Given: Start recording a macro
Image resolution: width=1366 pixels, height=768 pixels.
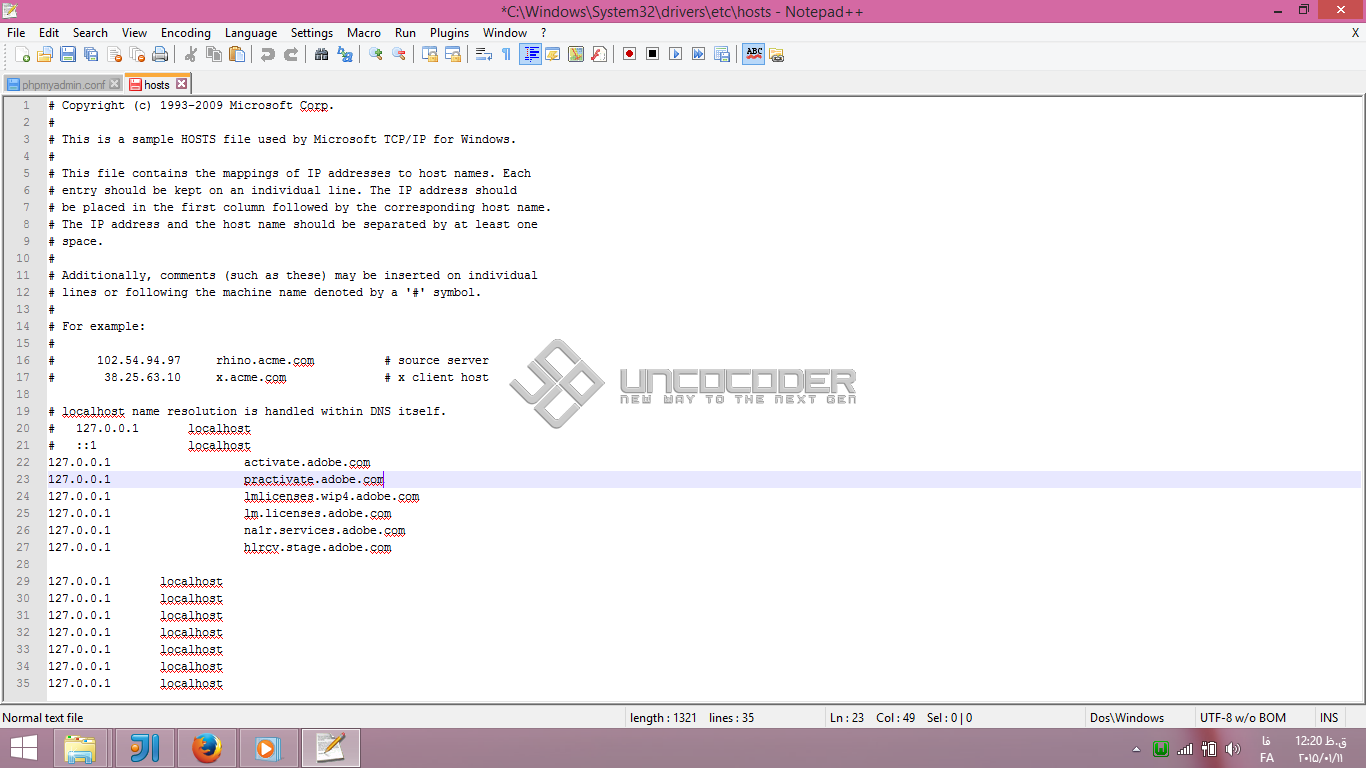Looking at the screenshot, I should click(629, 54).
